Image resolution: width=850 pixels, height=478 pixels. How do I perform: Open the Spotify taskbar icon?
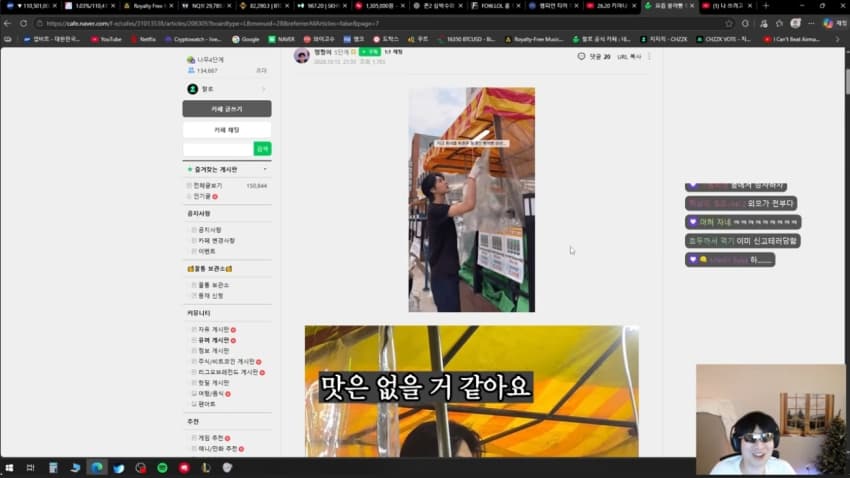pos(162,468)
